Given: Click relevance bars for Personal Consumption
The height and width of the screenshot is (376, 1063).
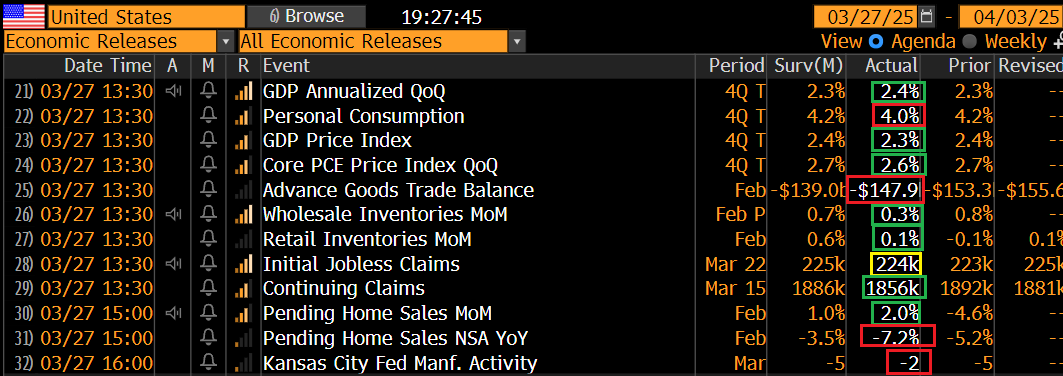Looking at the screenshot, I should pyautogui.click(x=244, y=116).
